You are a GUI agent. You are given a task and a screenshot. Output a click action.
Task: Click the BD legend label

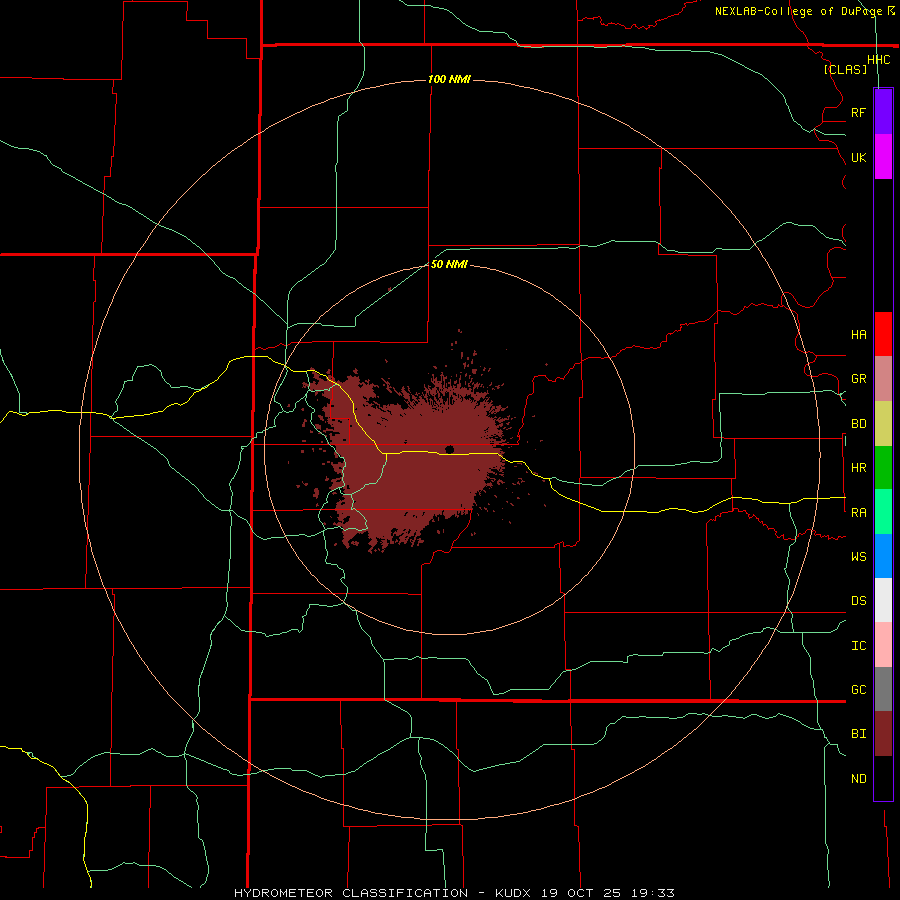click(x=858, y=424)
